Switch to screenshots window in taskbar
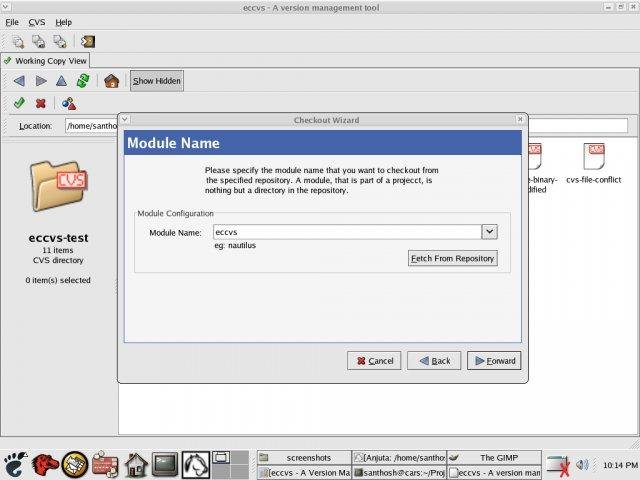 pyautogui.click(x=304, y=458)
